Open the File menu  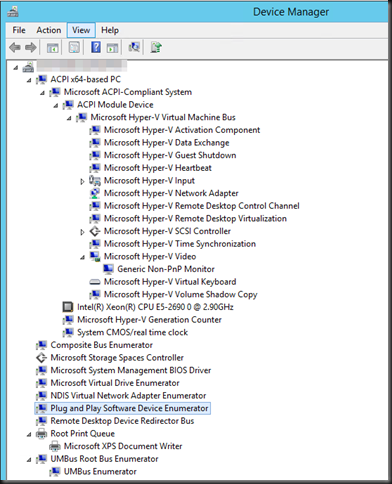coord(19,30)
